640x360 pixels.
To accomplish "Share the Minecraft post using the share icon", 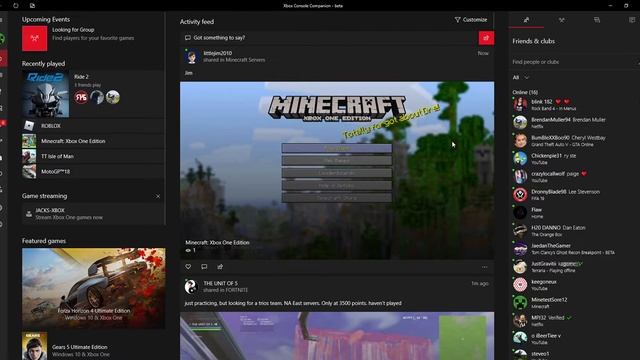I will coord(220,267).
